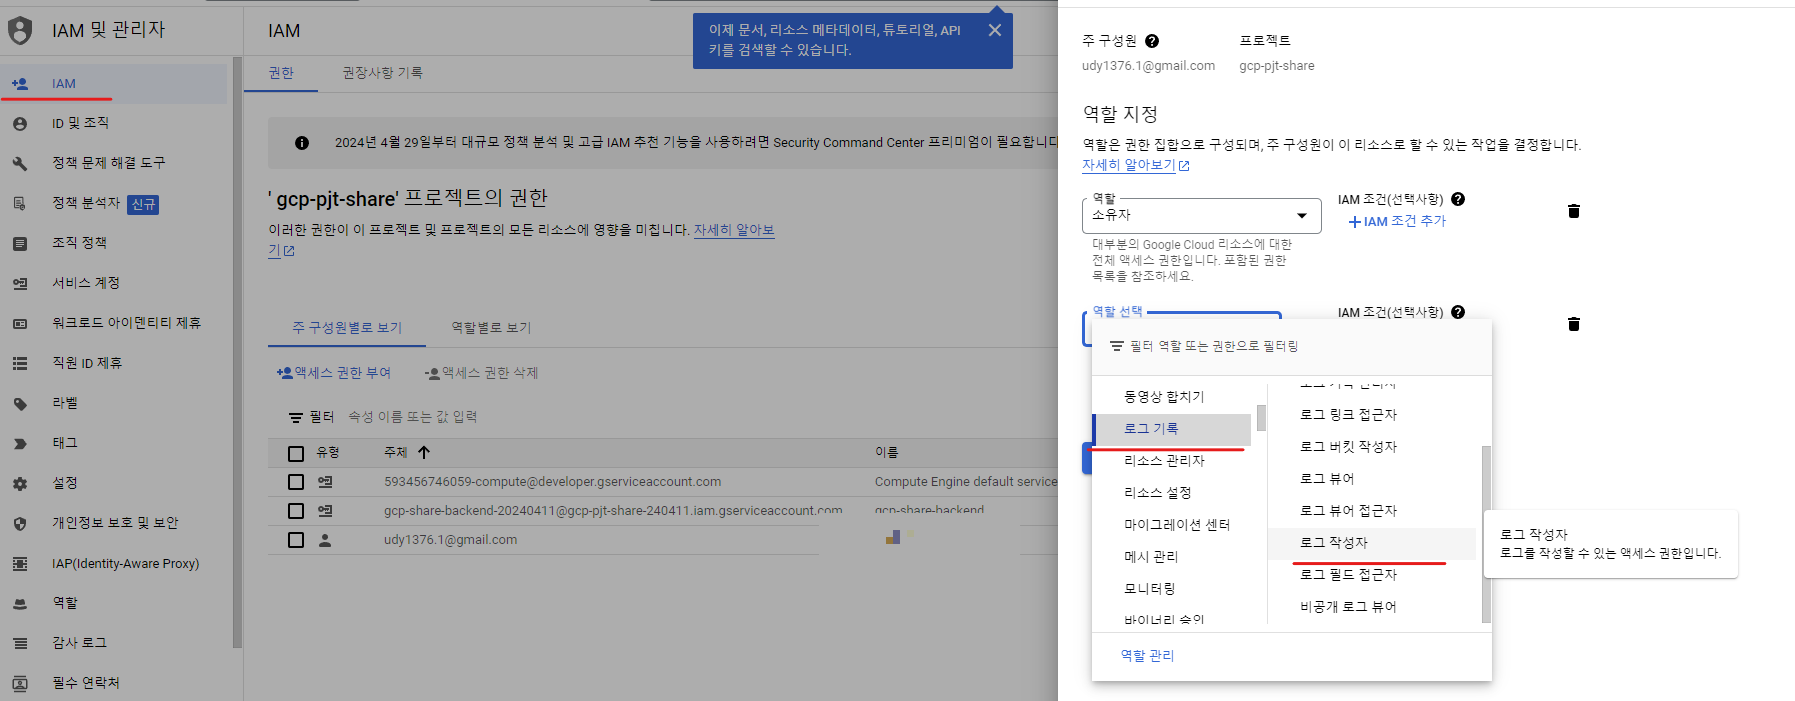Click the 필수 연락처 sidebar icon
Viewport: 1795px width, 701px height.
[20, 684]
